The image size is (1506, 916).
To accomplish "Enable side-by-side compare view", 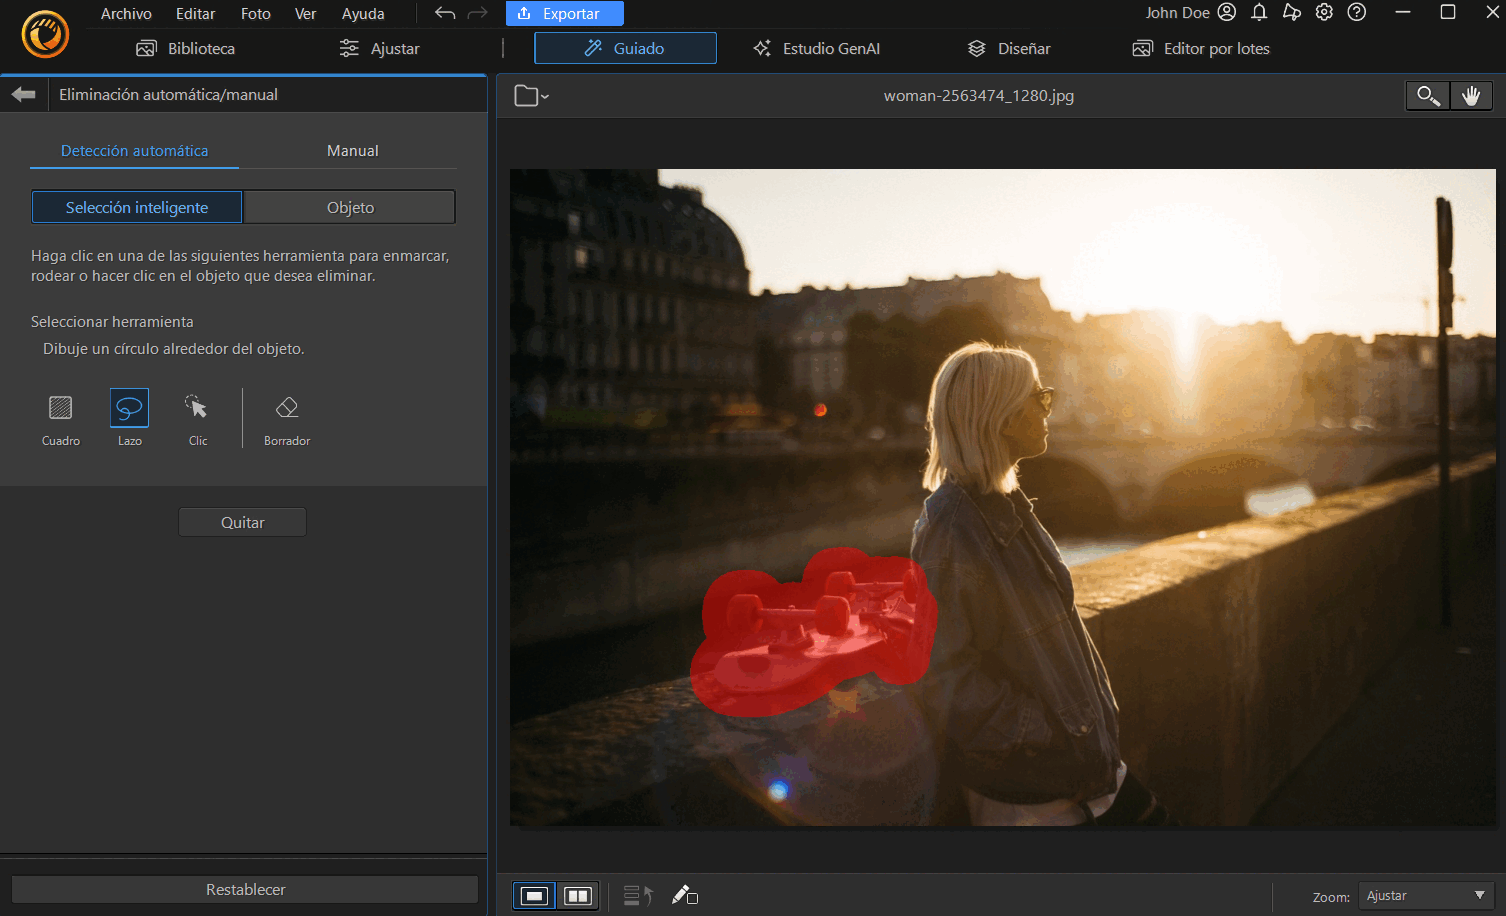I will [578, 895].
